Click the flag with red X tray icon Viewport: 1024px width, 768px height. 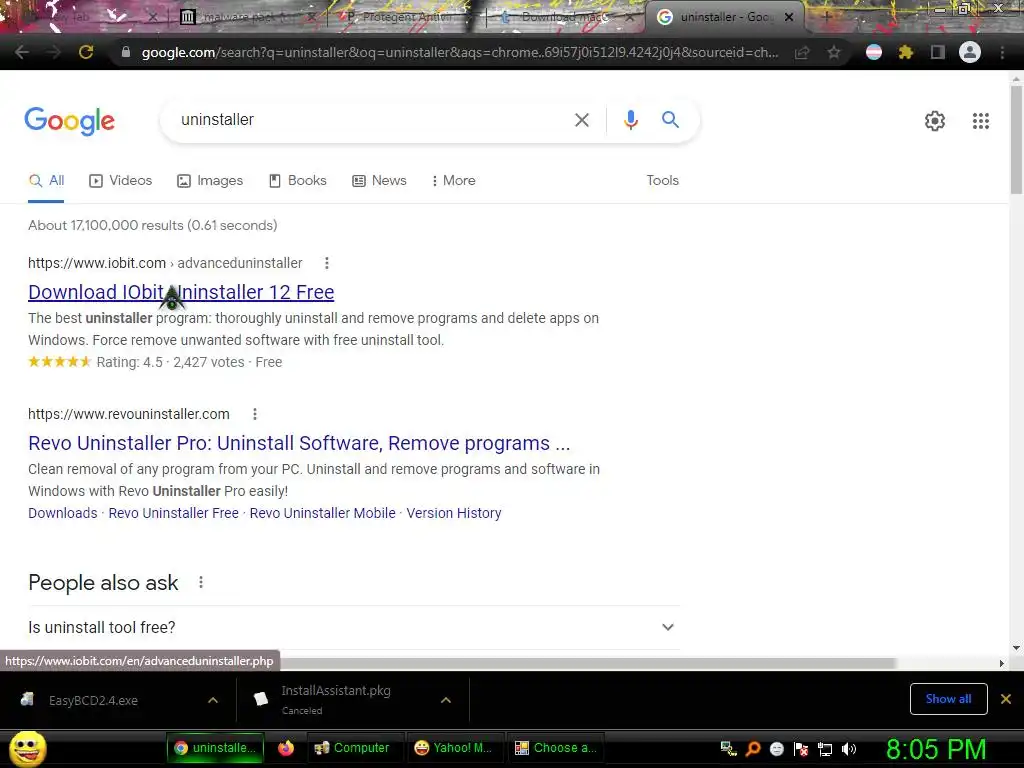tap(801, 749)
